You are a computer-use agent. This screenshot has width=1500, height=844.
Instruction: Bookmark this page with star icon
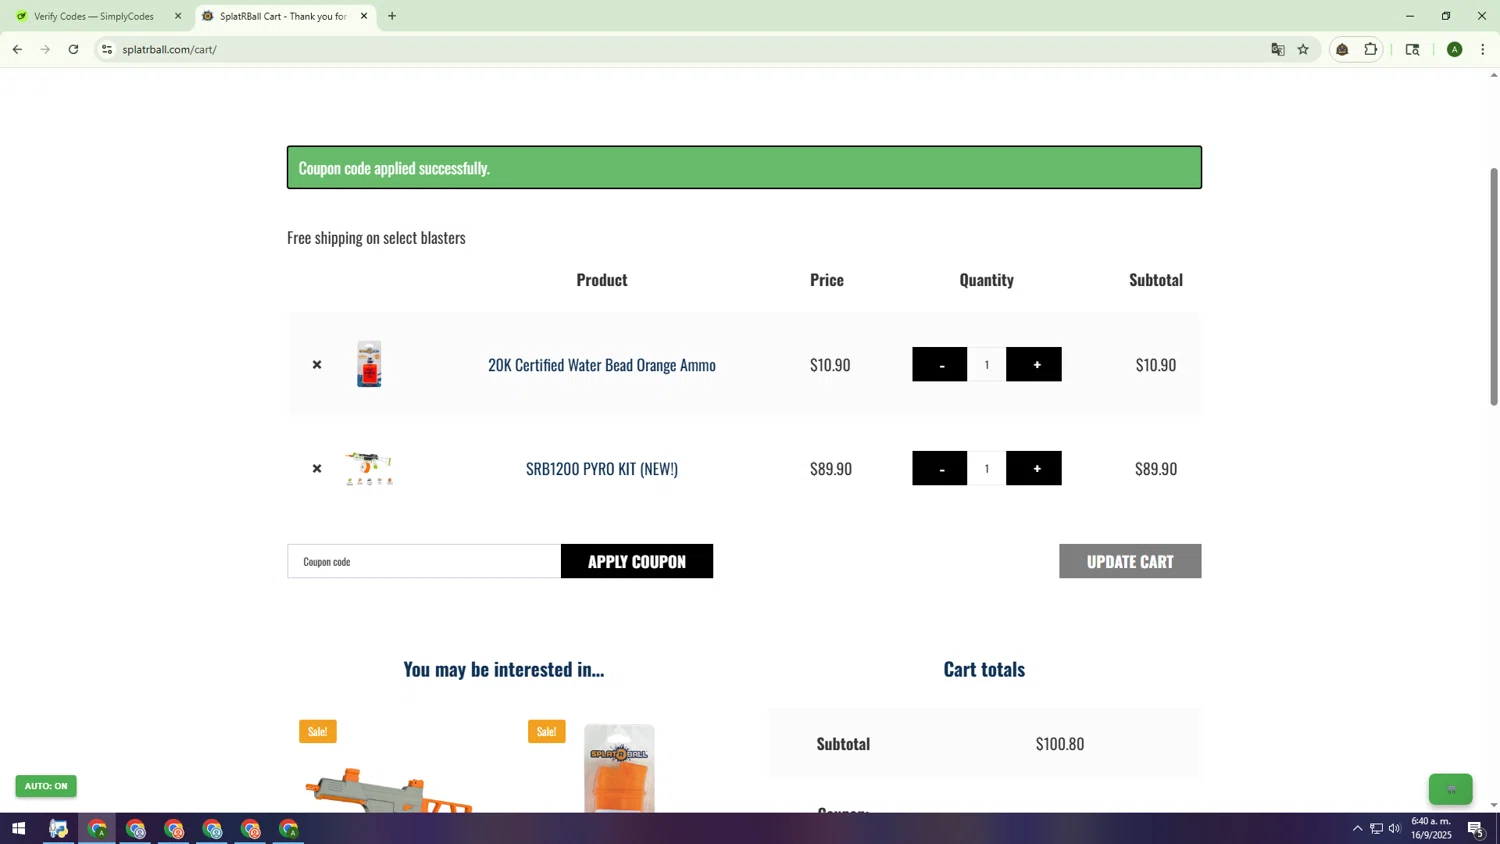(x=1303, y=49)
